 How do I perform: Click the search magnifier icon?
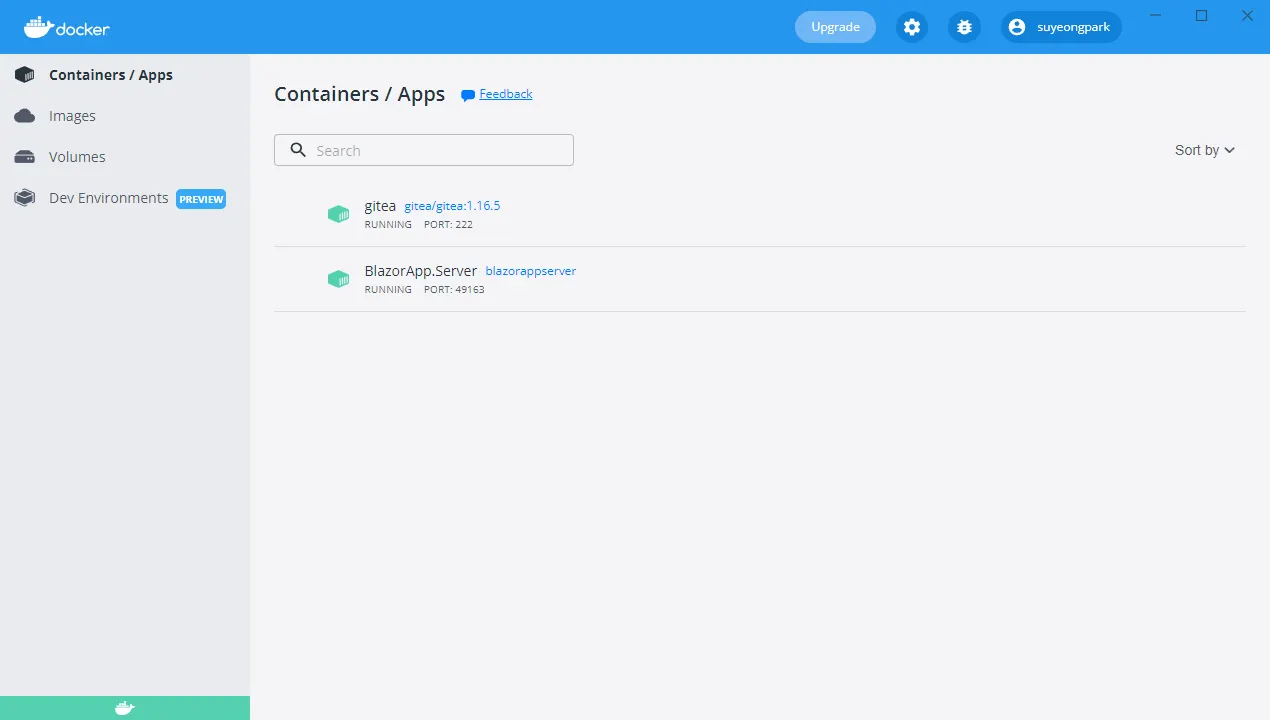(x=298, y=150)
